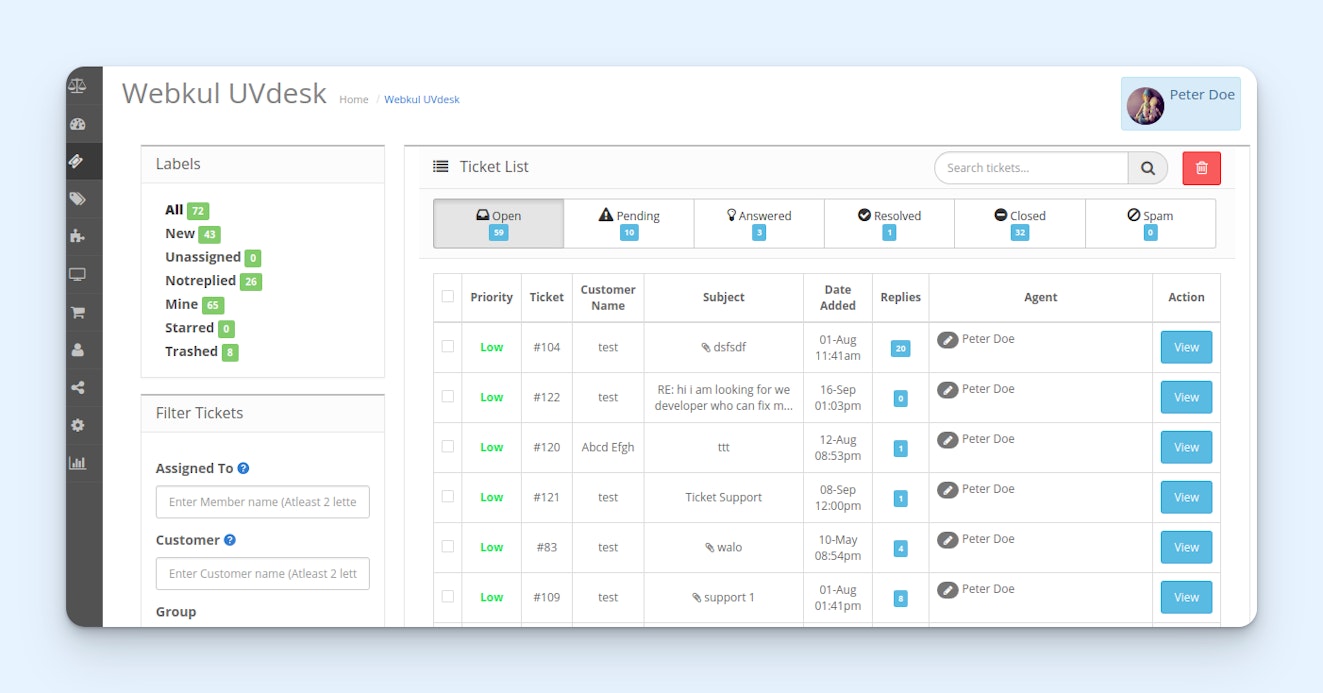Open the bar chart reports sidebar icon
The width and height of the screenshot is (1323, 693).
coord(77,463)
